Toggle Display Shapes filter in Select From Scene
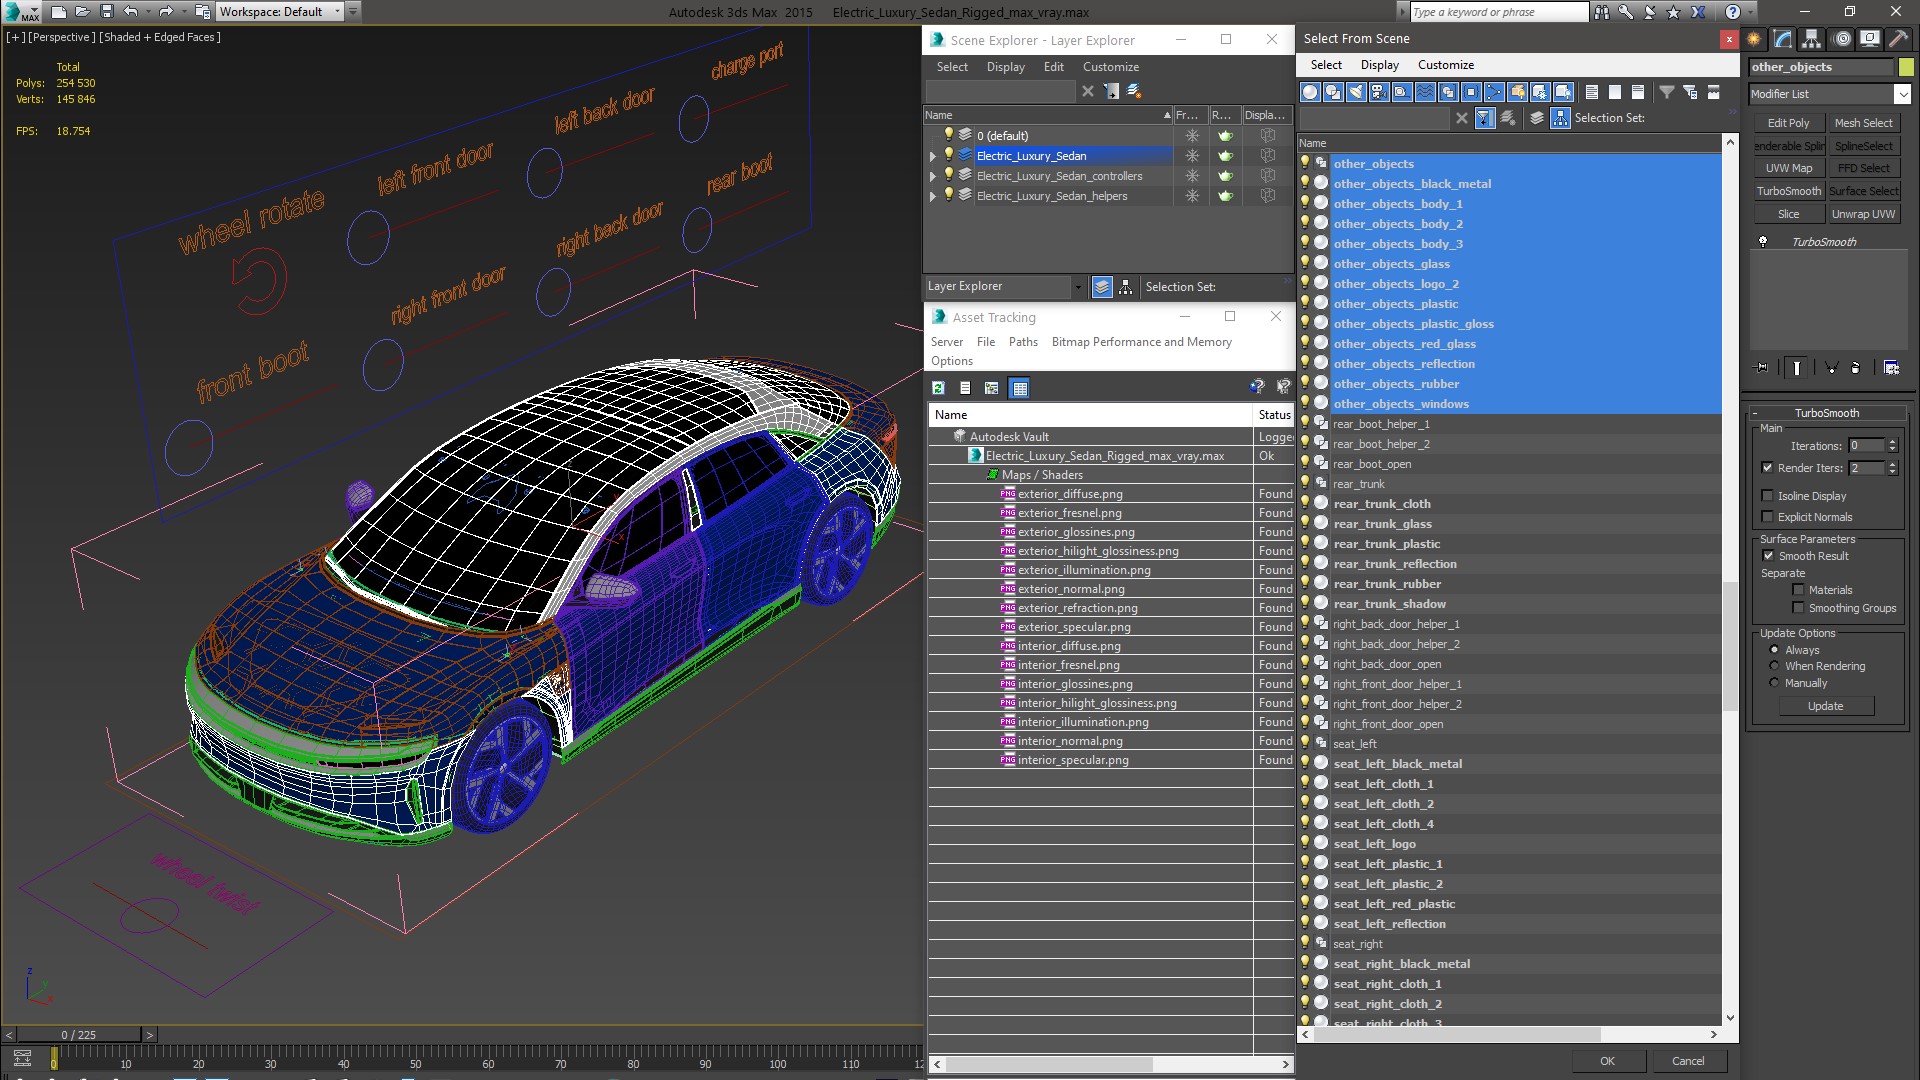 [x=1333, y=92]
